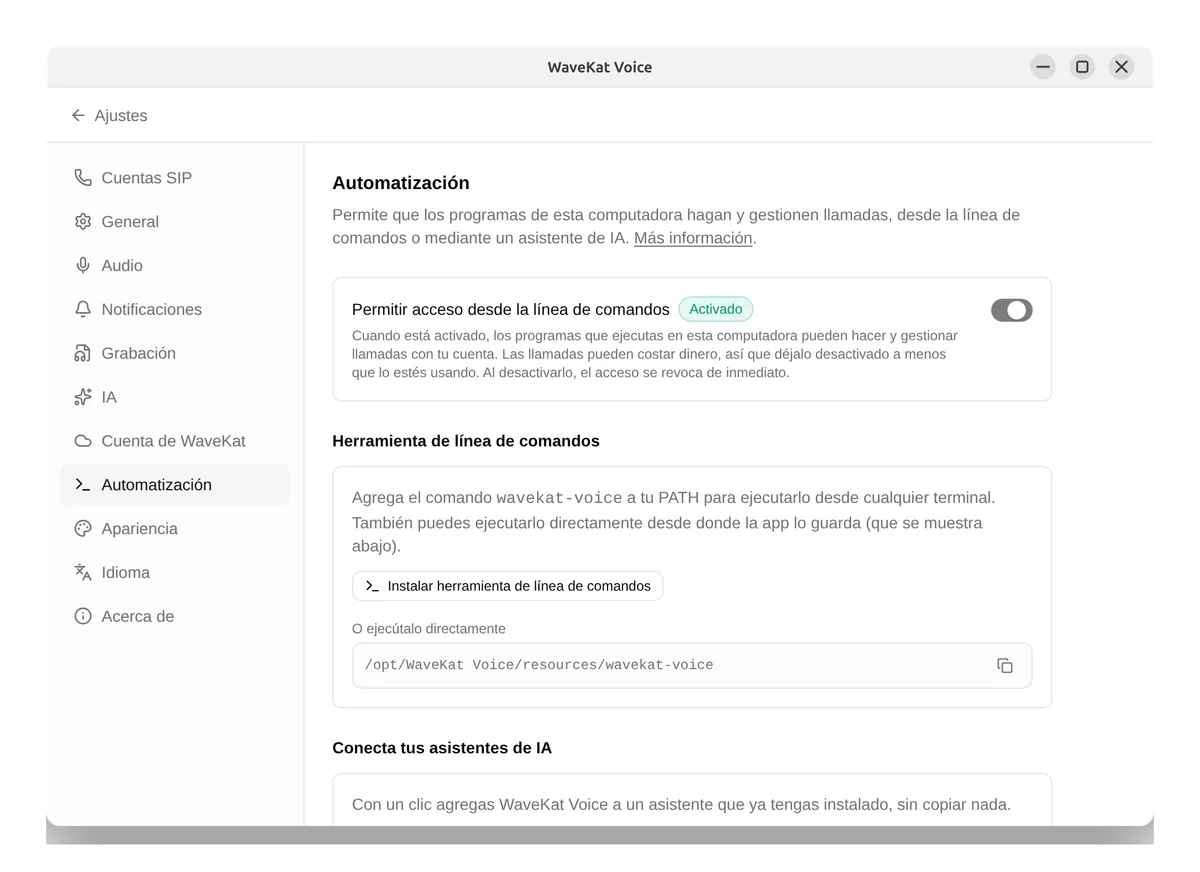Screen dimensions: 1200x872
Task: Follow the Más información link
Action: tap(693, 238)
